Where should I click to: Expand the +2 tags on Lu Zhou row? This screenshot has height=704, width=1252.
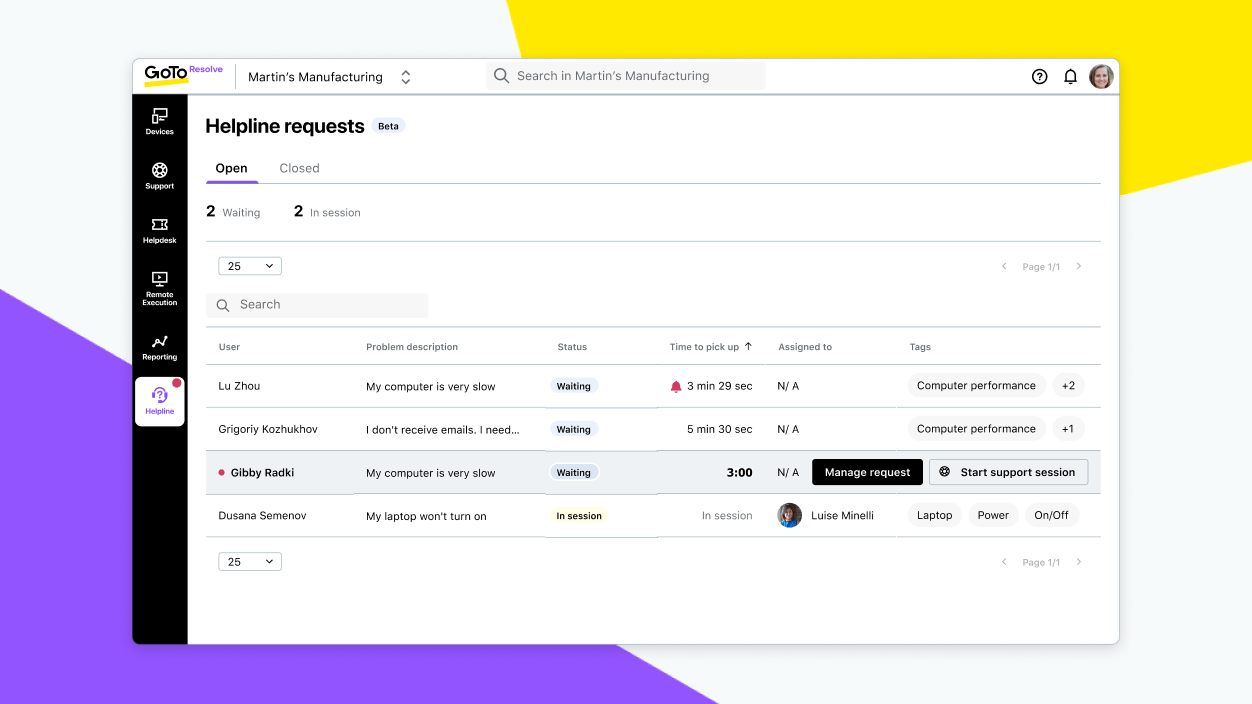[x=1068, y=386]
